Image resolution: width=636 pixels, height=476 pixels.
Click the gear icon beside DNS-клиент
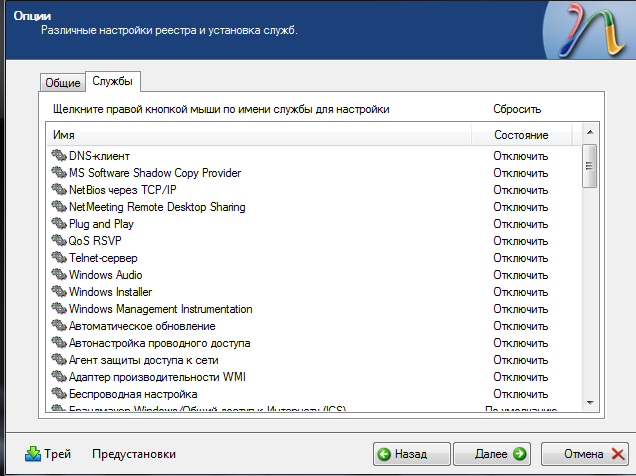pos(58,156)
